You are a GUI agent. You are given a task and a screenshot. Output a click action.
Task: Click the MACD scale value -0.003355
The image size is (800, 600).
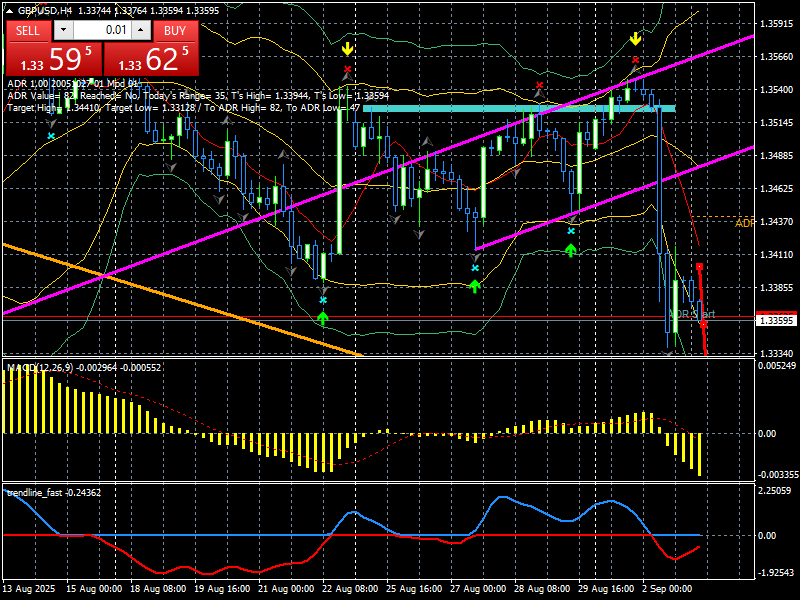[x=777, y=475]
